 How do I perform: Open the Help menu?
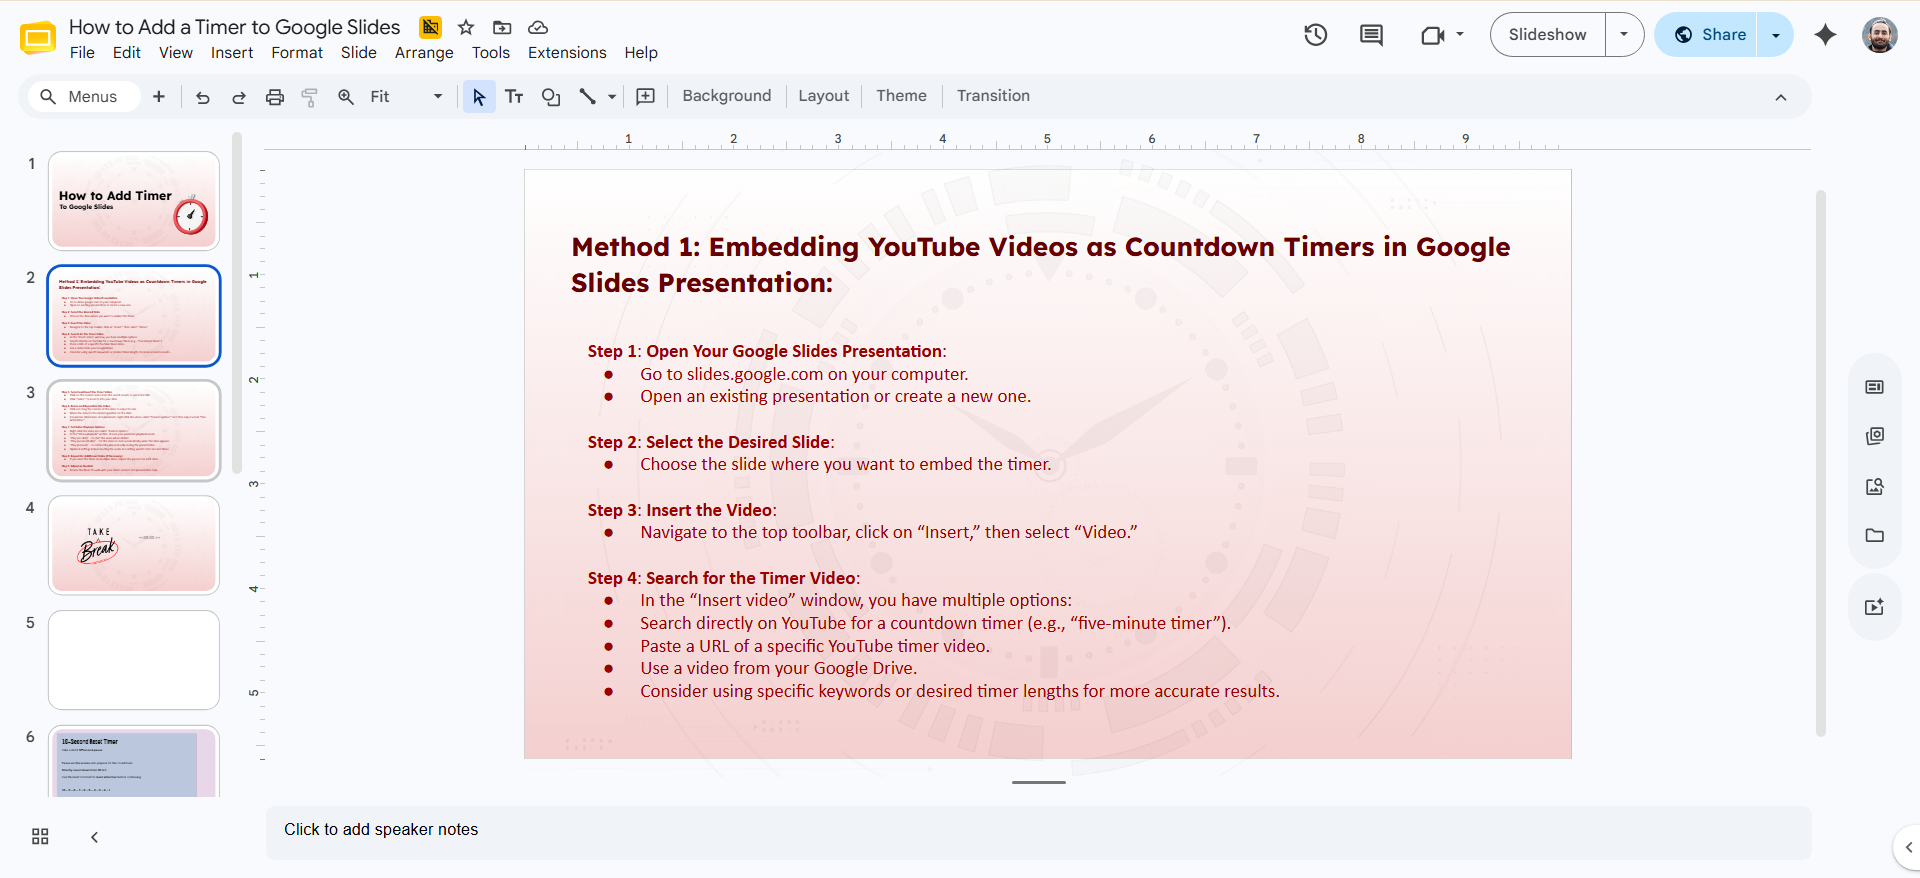pyautogui.click(x=641, y=53)
